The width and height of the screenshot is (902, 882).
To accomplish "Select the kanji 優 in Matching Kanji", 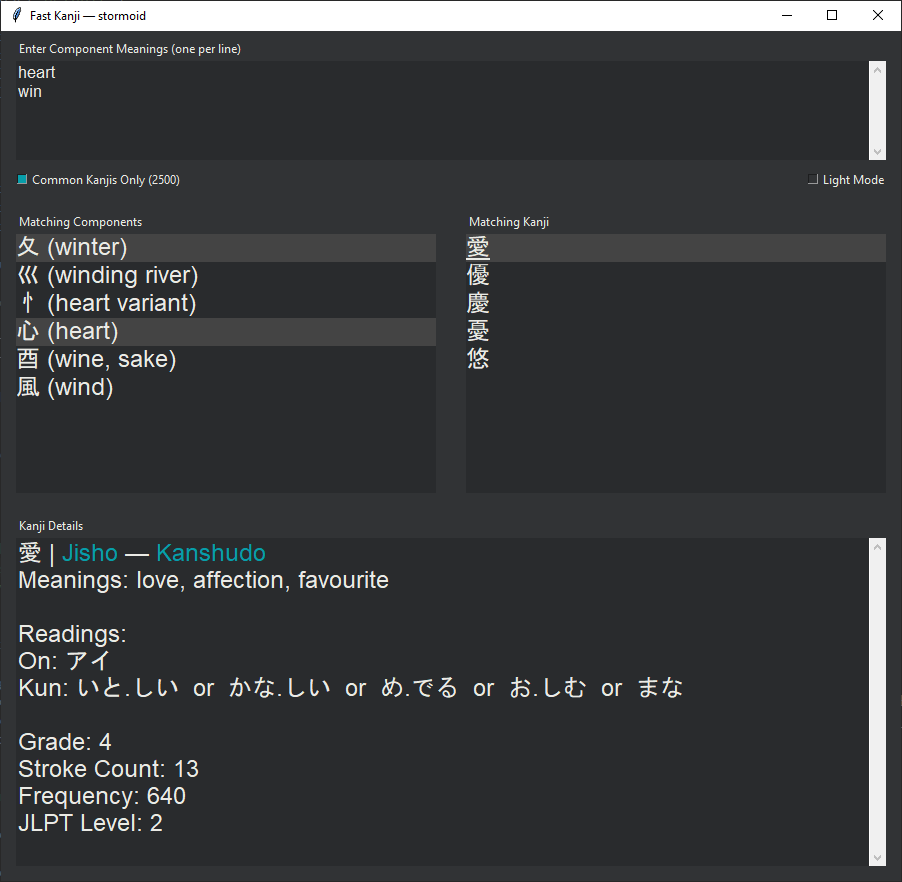I will click(477, 275).
